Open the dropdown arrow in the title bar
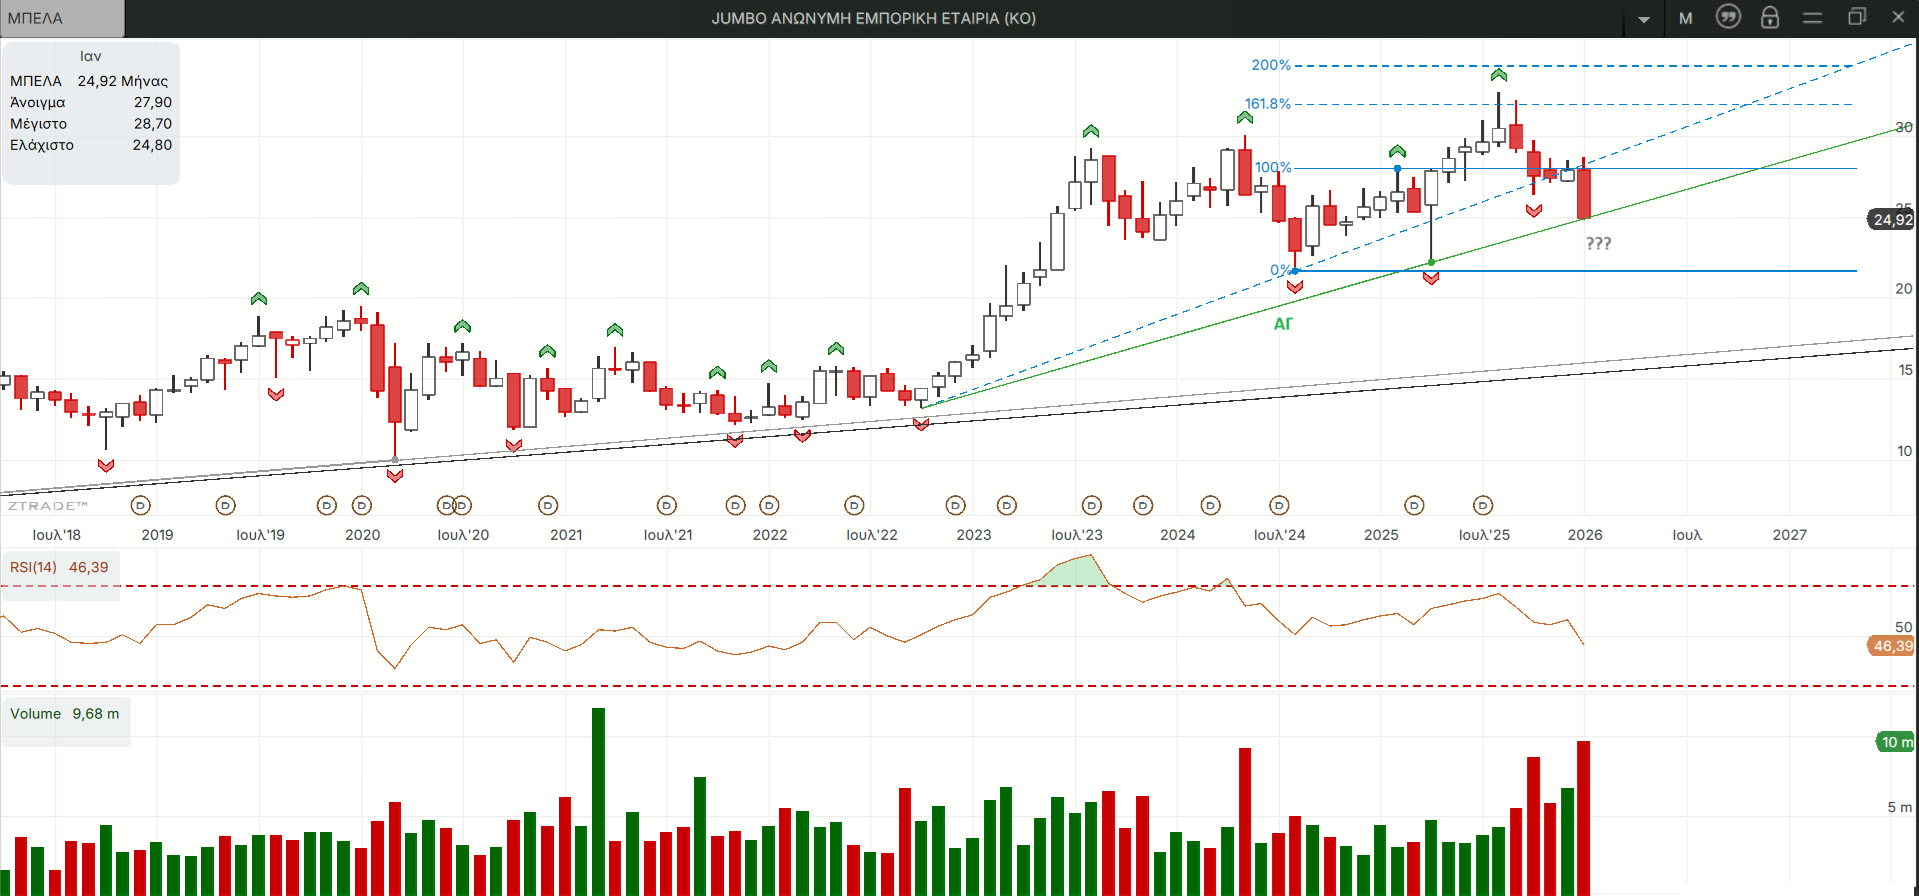Screen dimensions: 1919x896 tap(1644, 19)
